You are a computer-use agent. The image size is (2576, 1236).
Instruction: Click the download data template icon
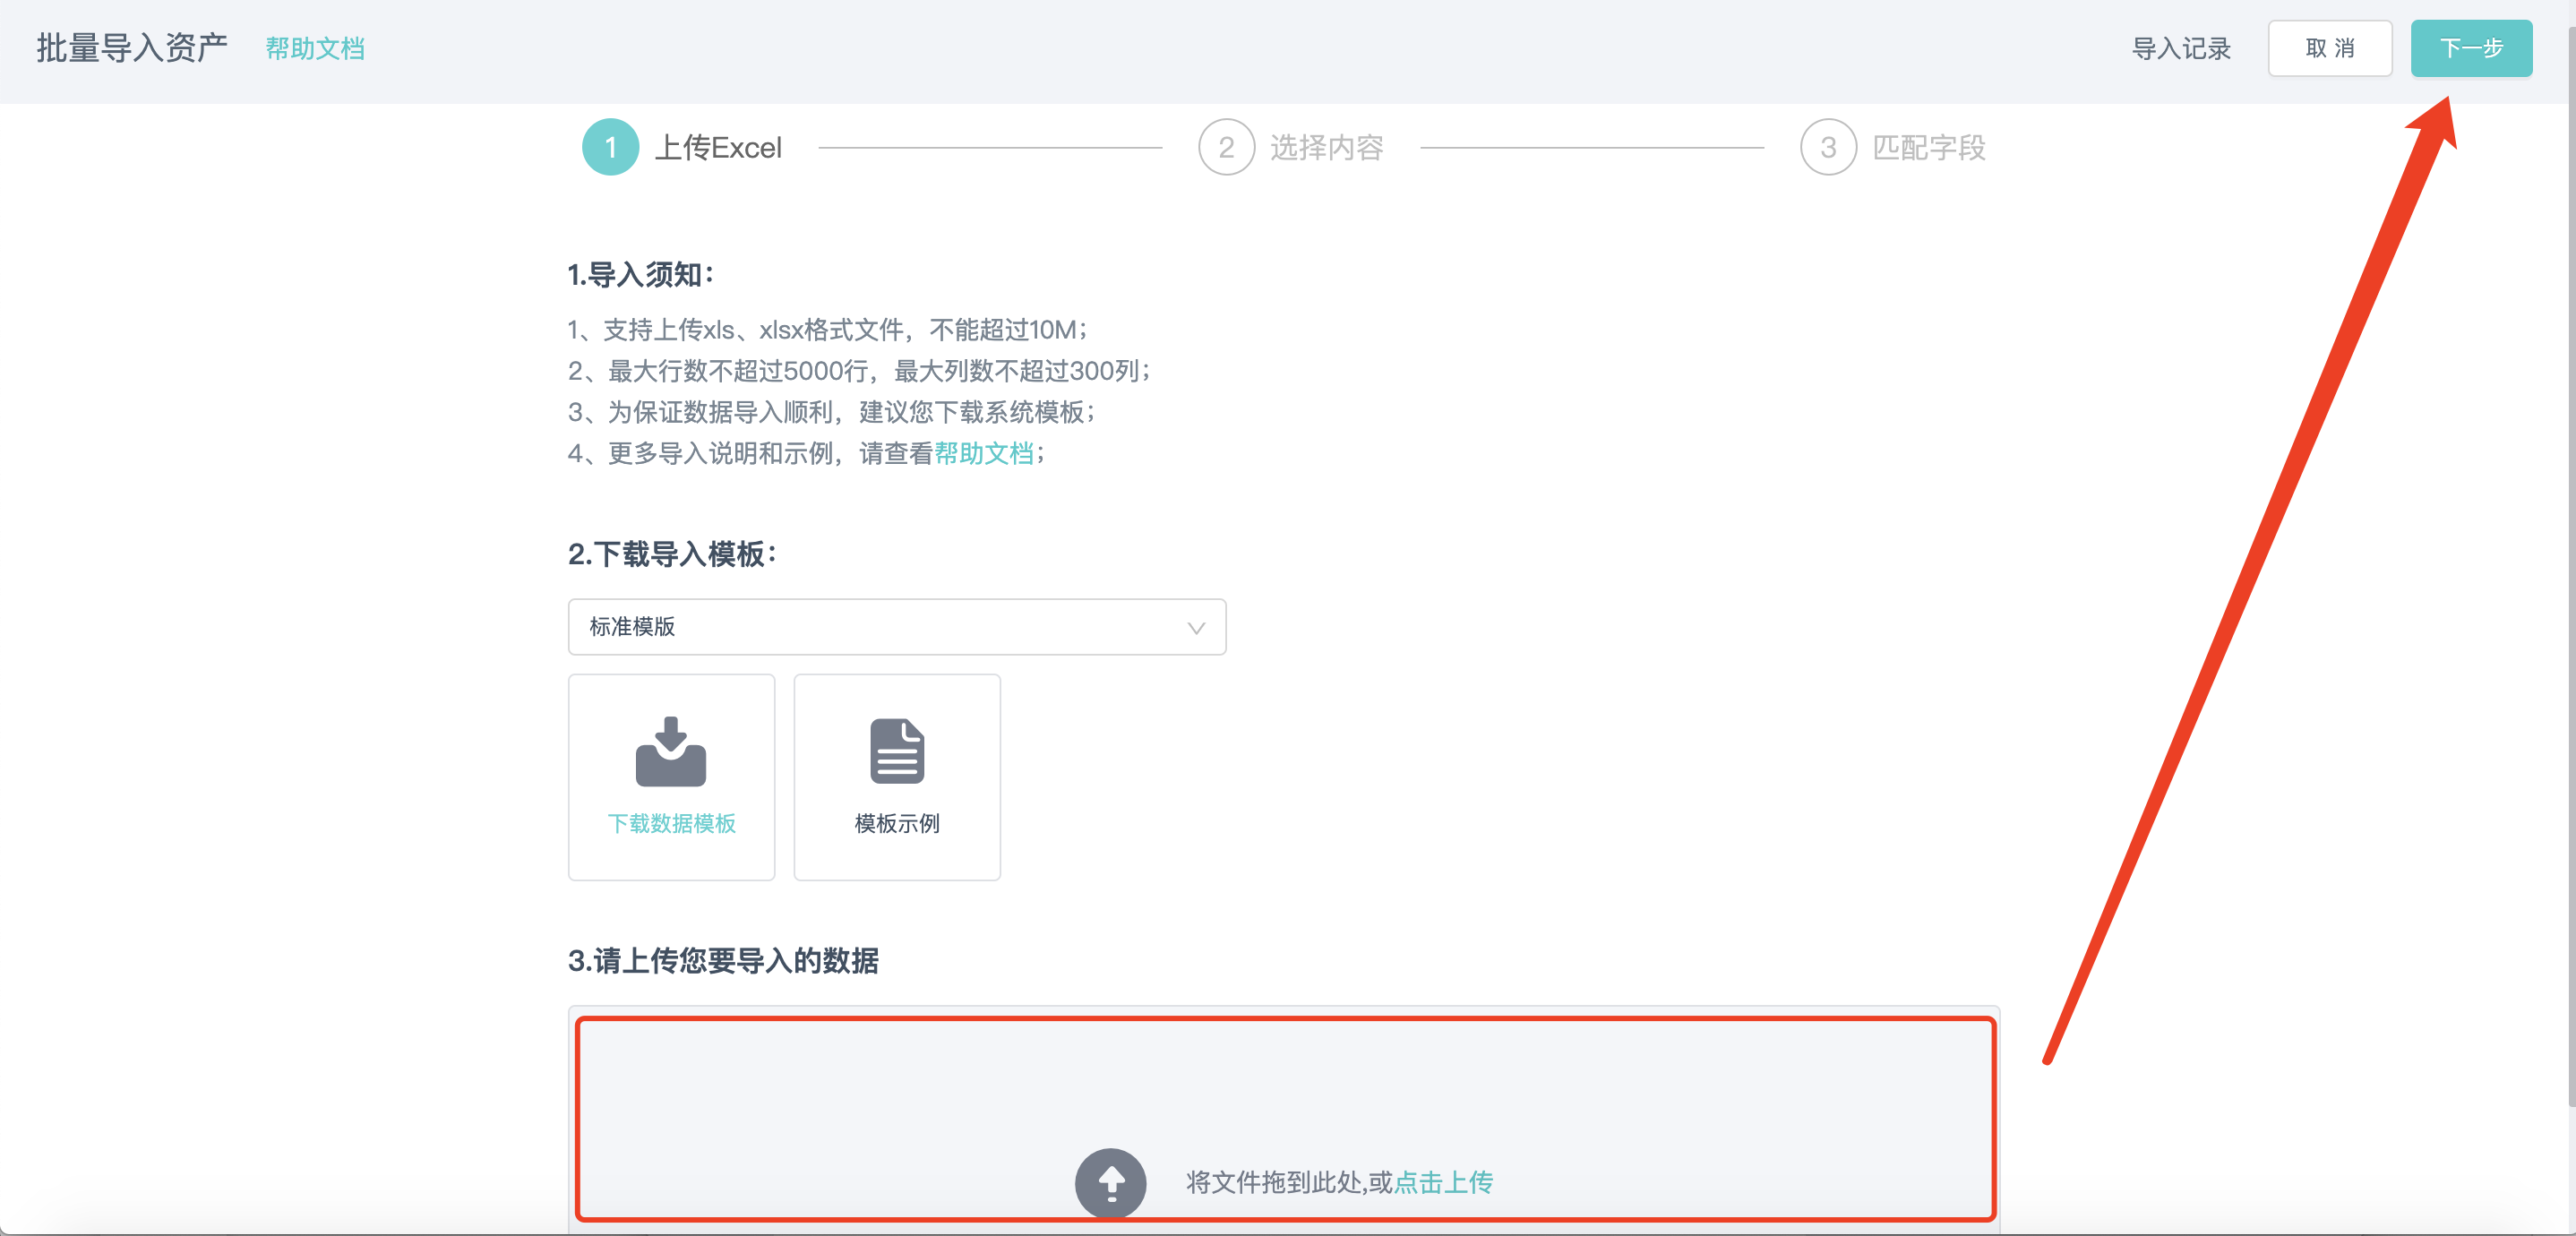tap(671, 752)
